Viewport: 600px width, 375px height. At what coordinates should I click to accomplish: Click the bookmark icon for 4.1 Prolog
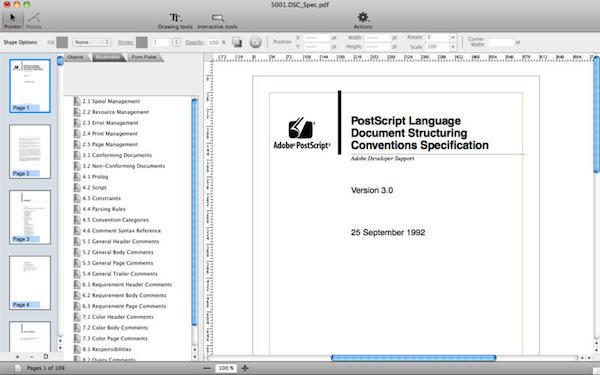77,177
